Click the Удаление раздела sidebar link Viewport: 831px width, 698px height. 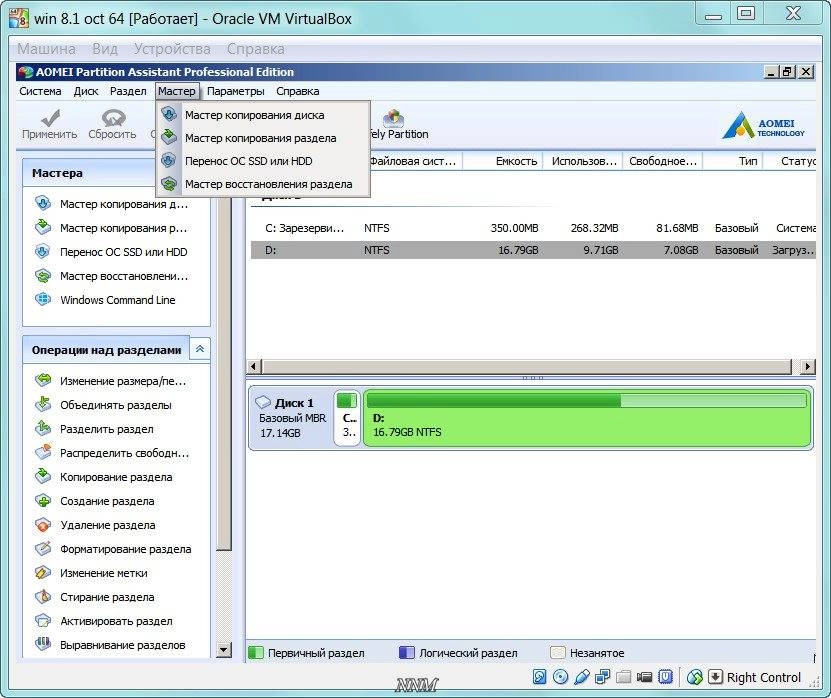click(x=108, y=525)
